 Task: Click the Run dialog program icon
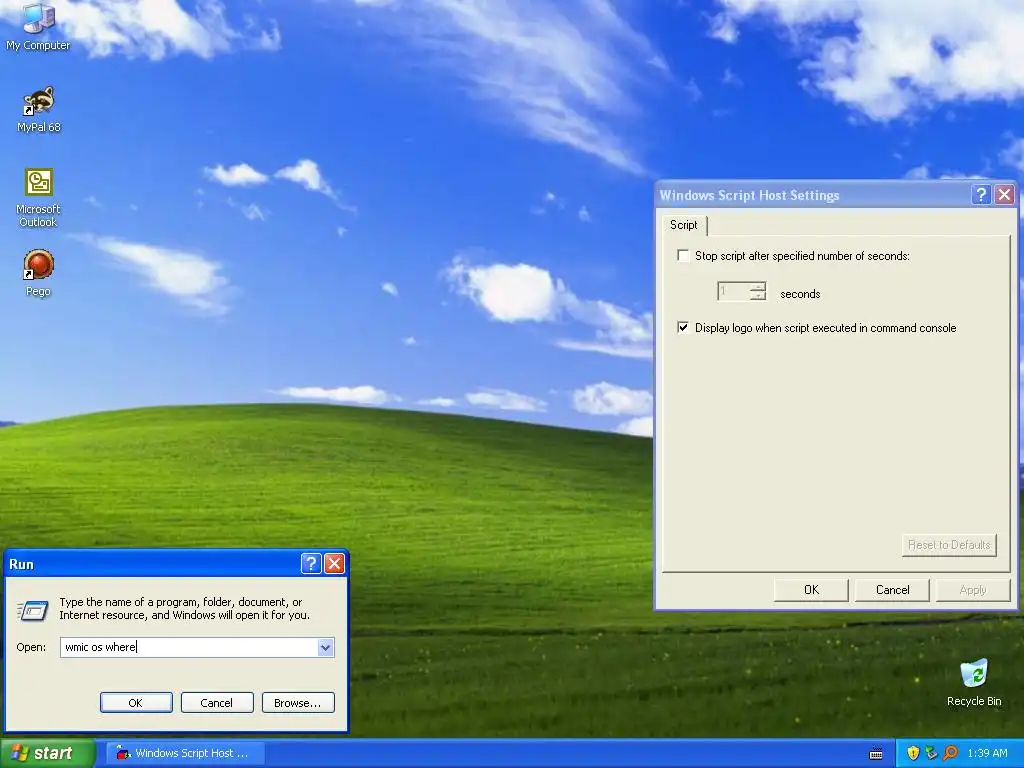33,610
